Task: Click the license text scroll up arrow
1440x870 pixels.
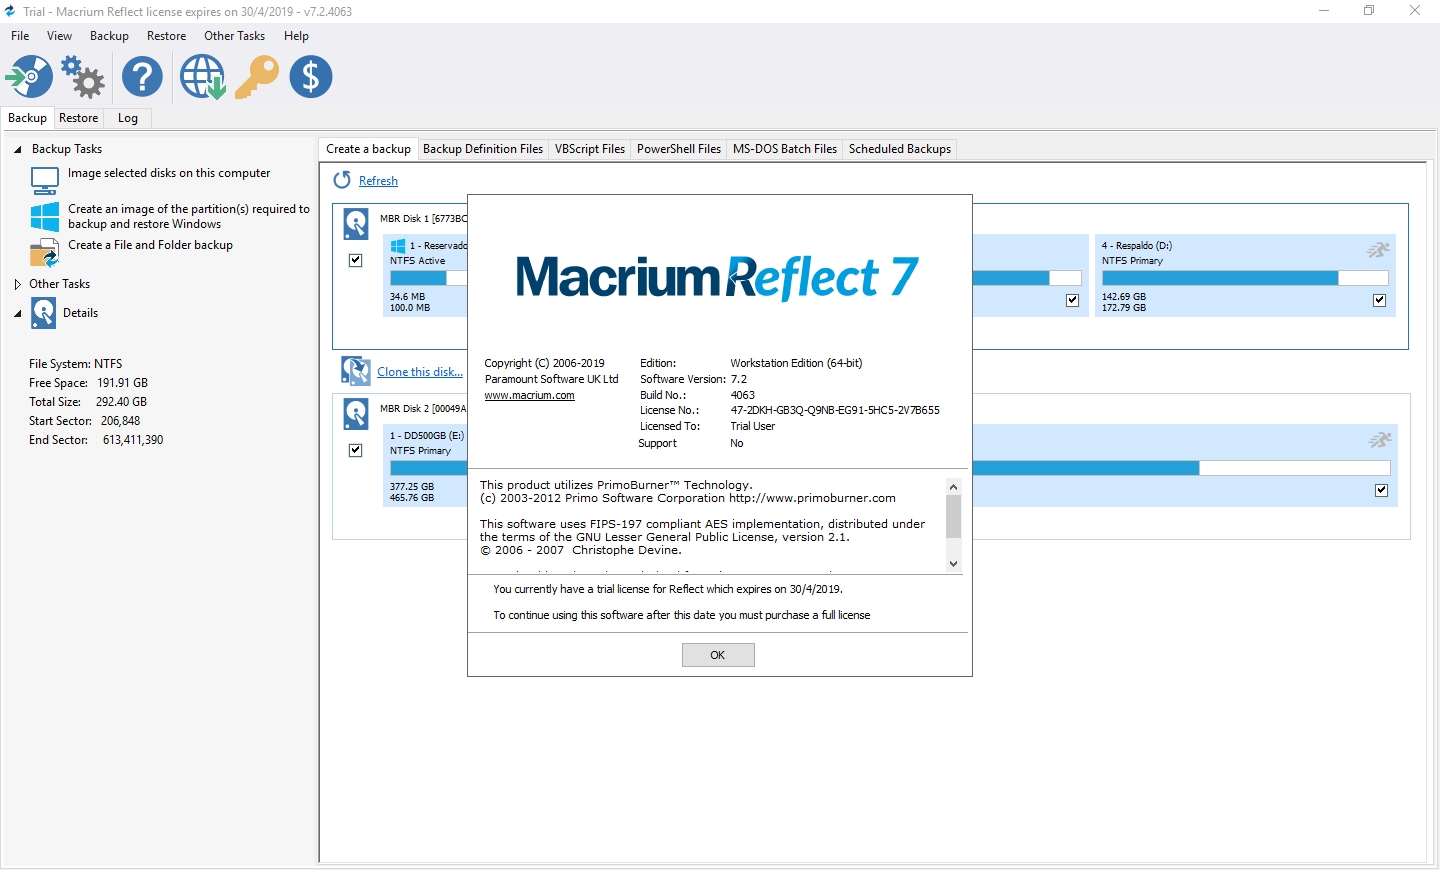Action: [953, 487]
